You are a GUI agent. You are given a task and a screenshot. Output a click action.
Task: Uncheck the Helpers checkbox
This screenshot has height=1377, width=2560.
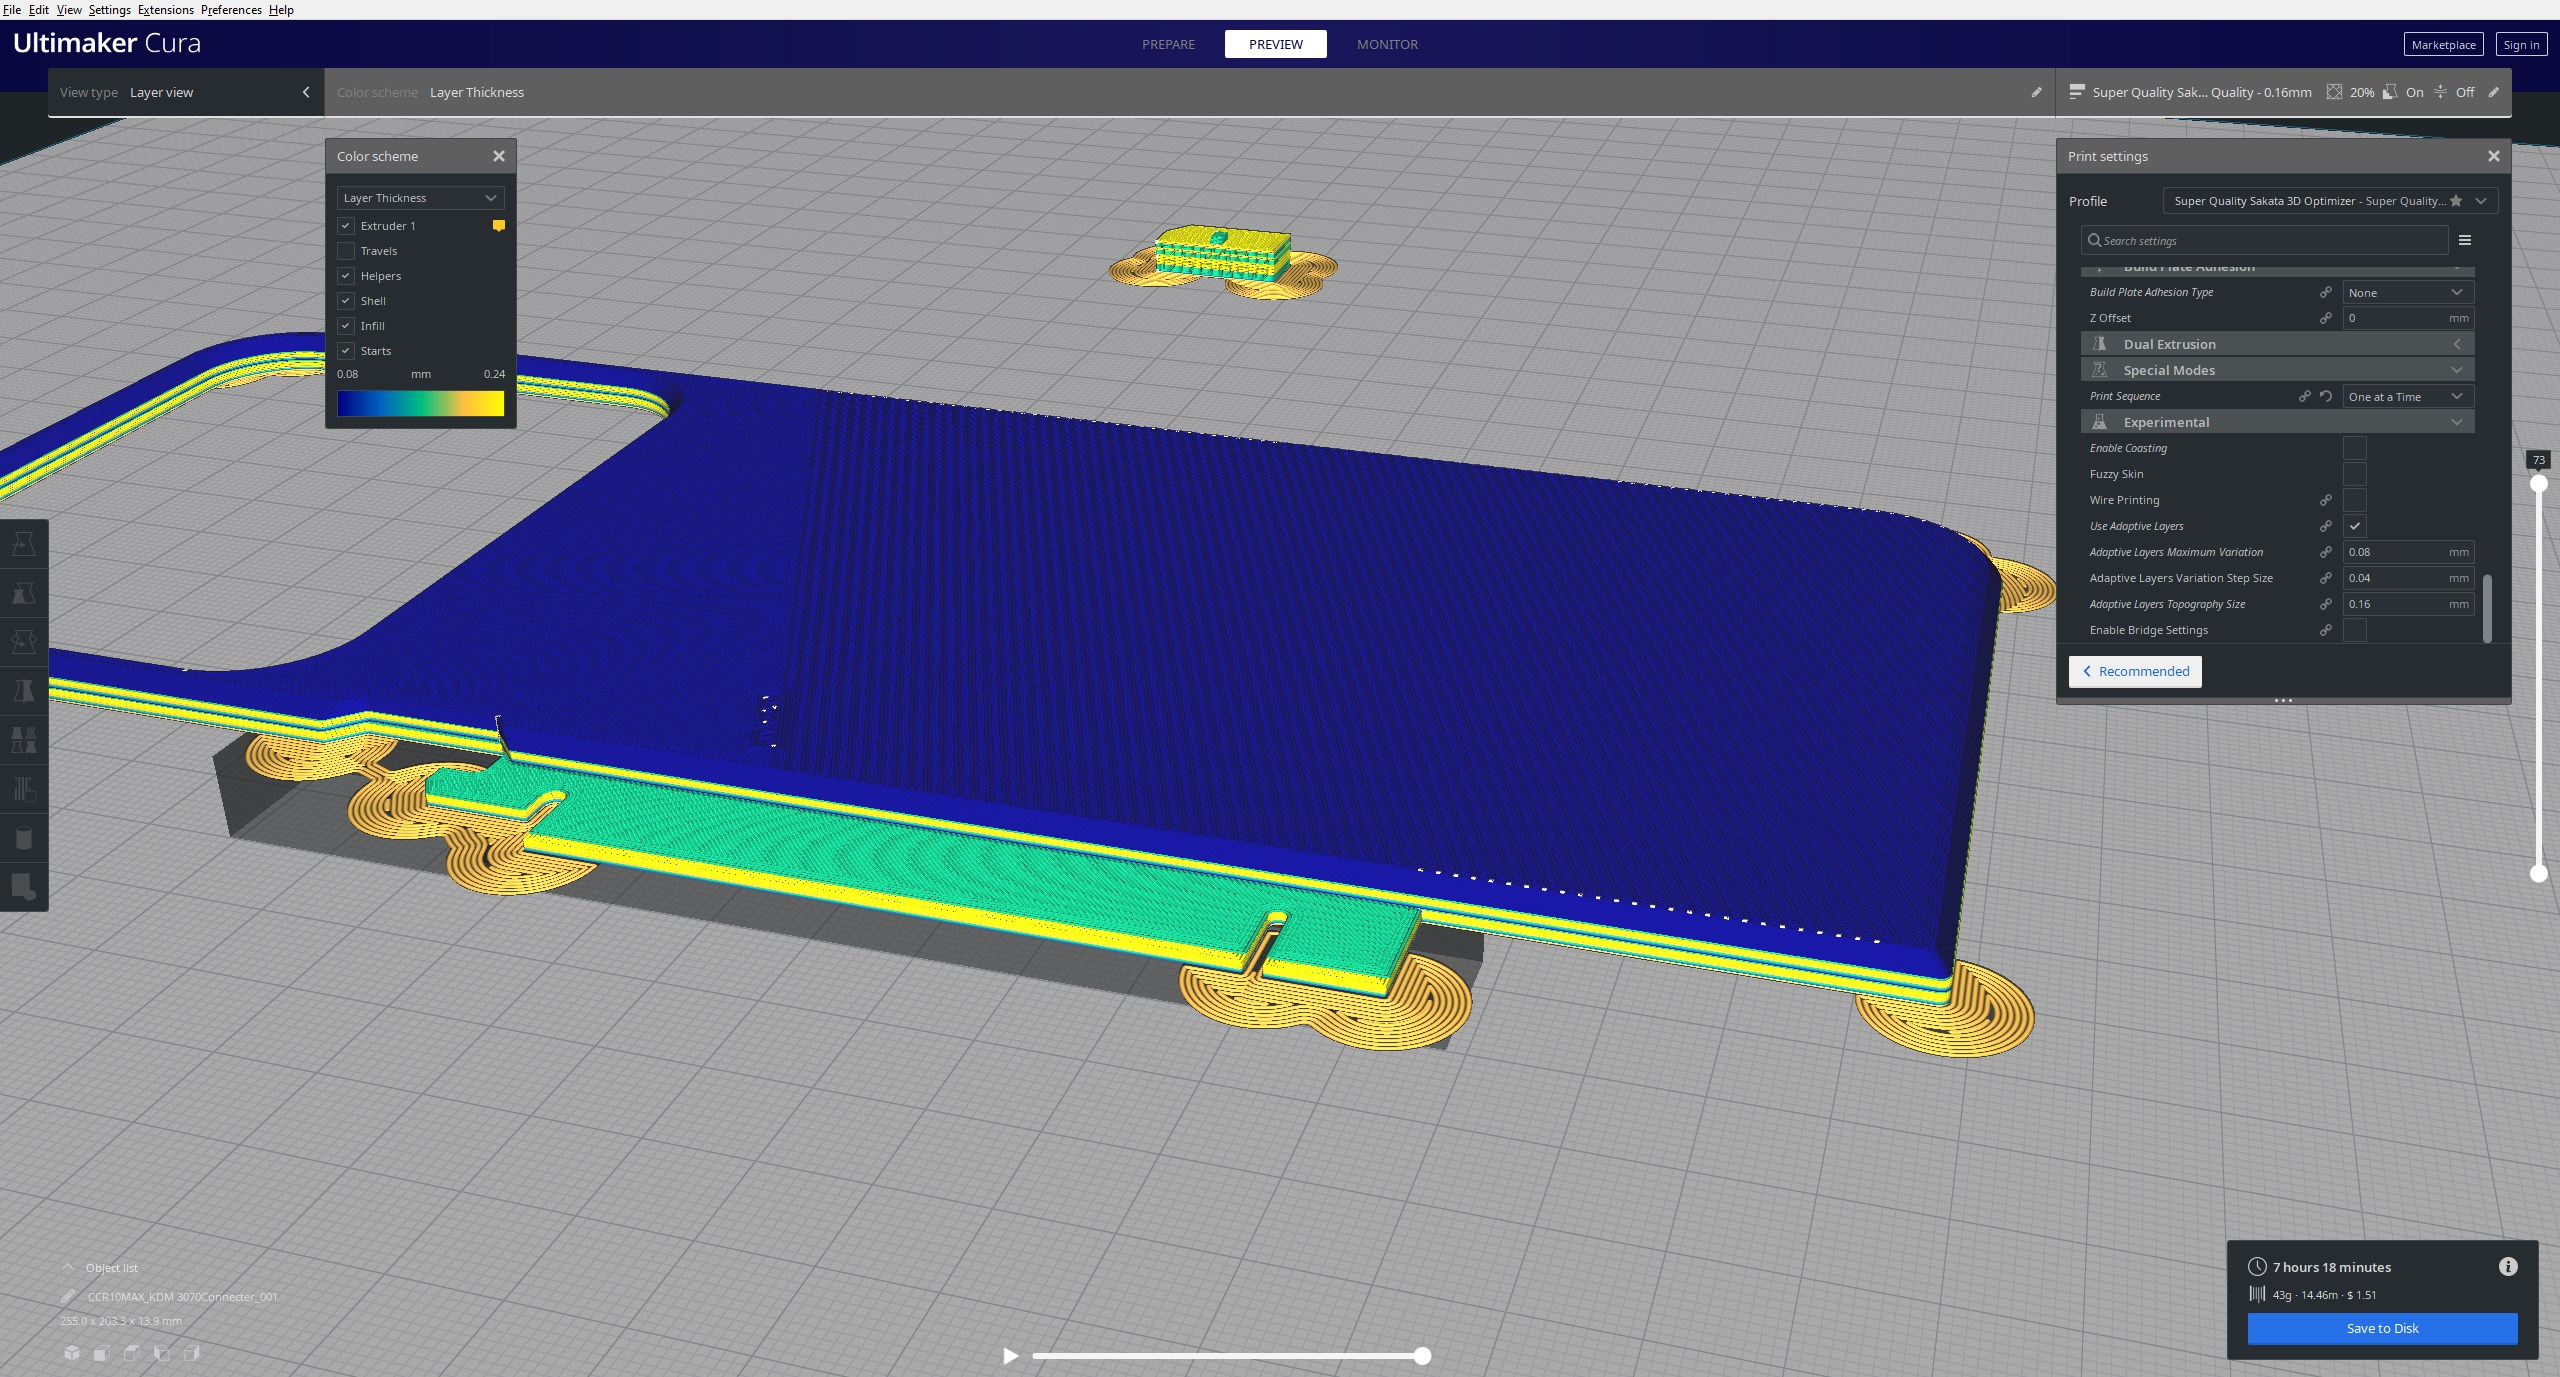346,276
